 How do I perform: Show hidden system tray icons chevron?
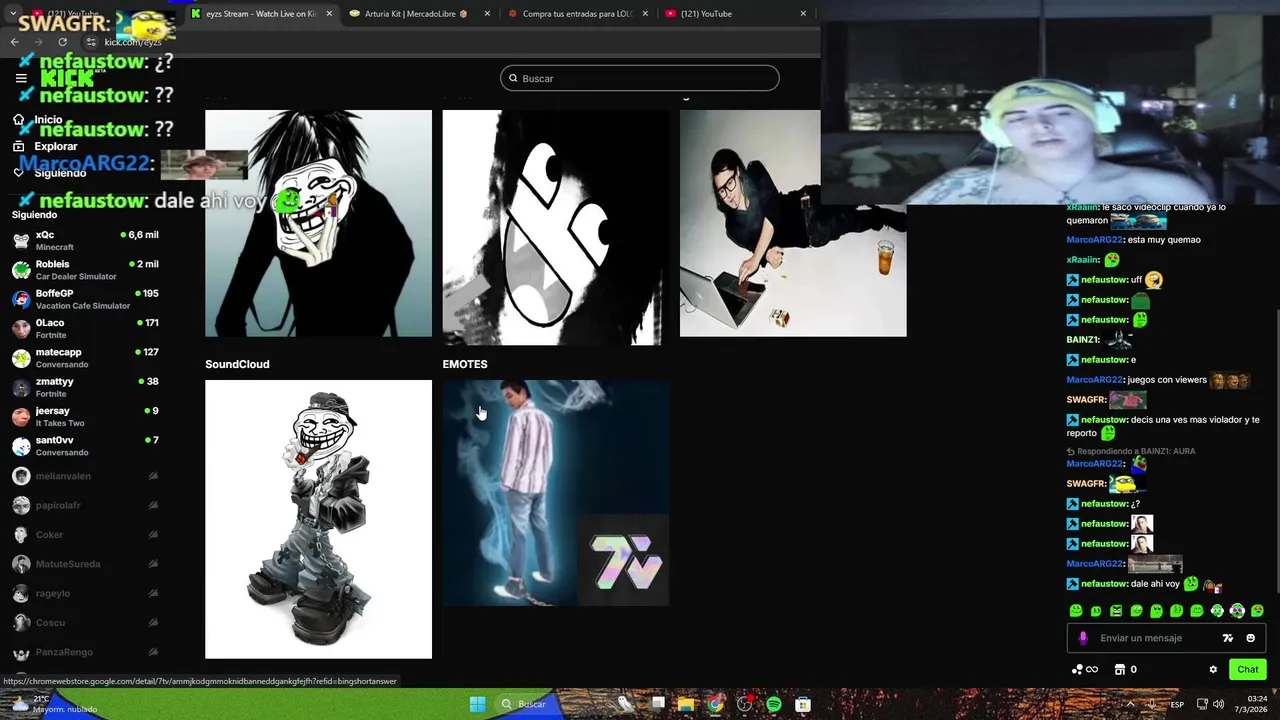coord(1131,705)
